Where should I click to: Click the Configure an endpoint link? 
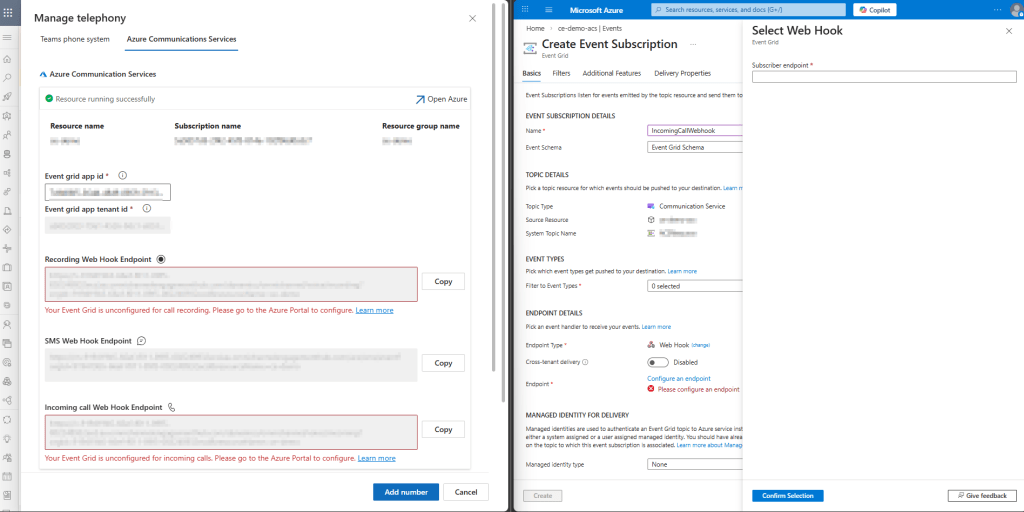pyautogui.click(x=678, y=378)
